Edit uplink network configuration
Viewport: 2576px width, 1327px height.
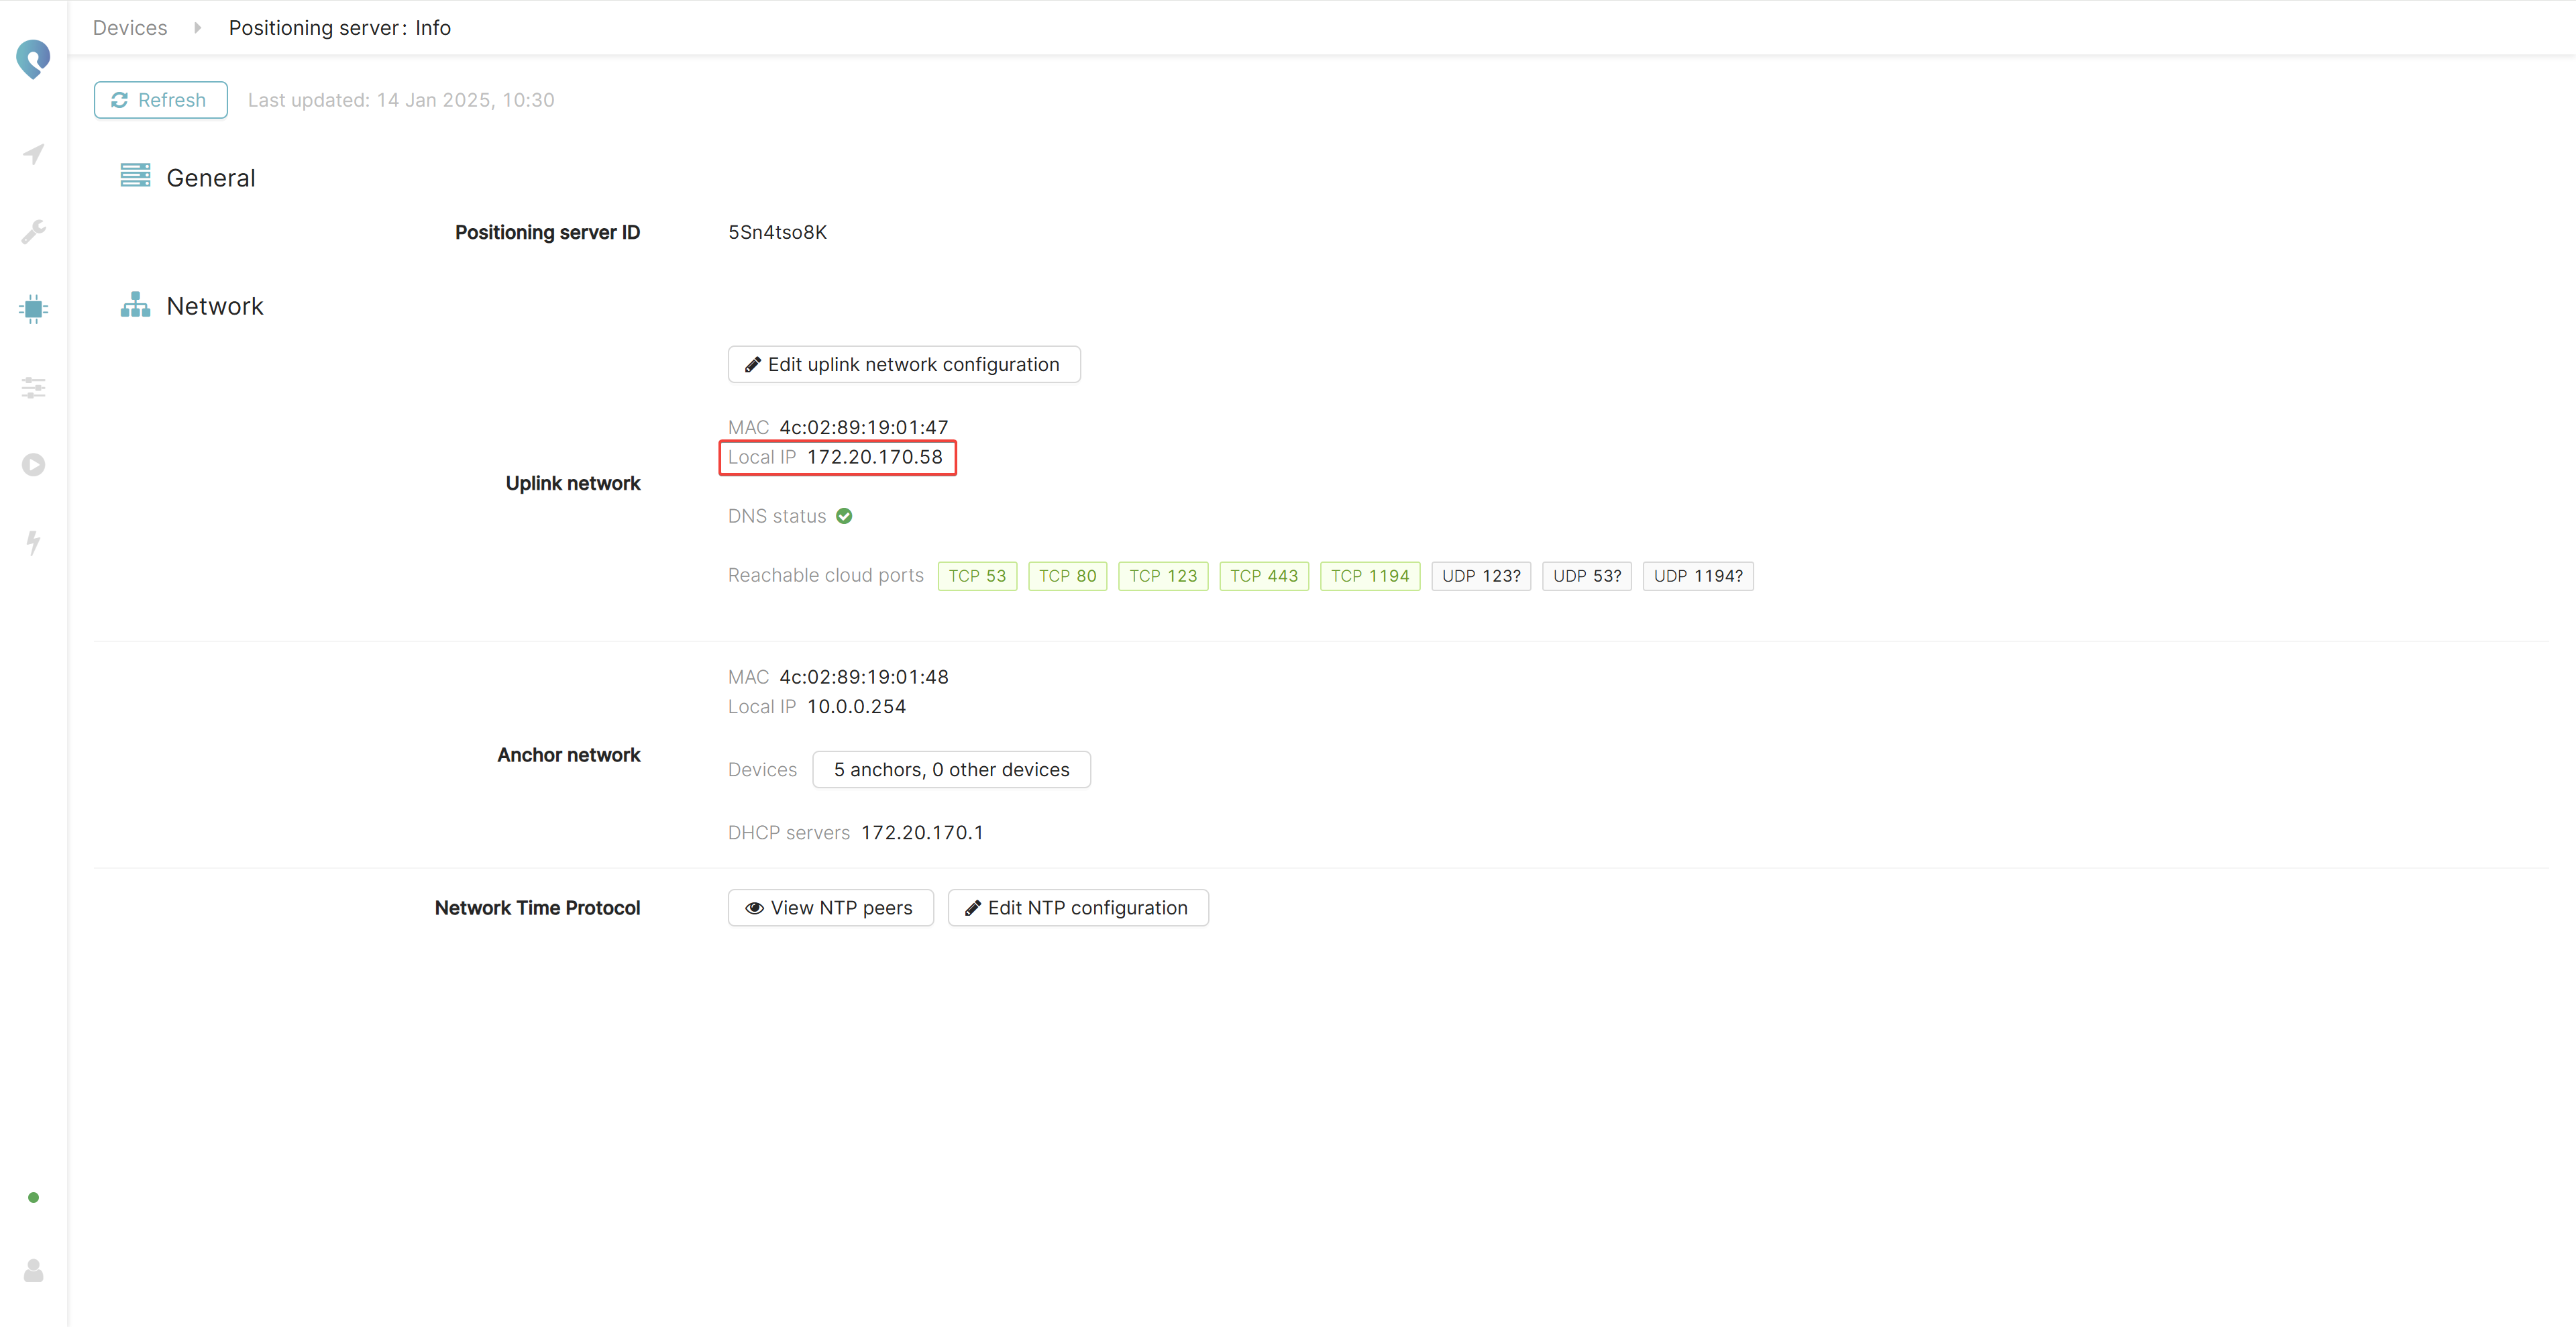[x=903, y=365]
